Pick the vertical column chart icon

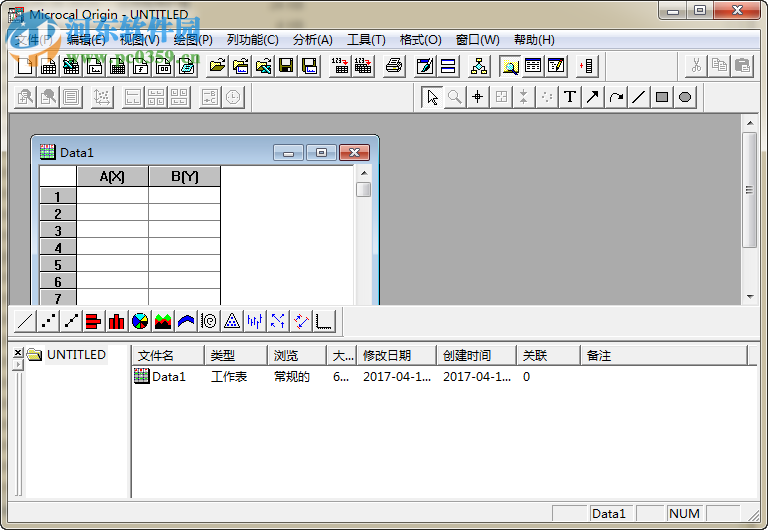click(x=116, y=321)
